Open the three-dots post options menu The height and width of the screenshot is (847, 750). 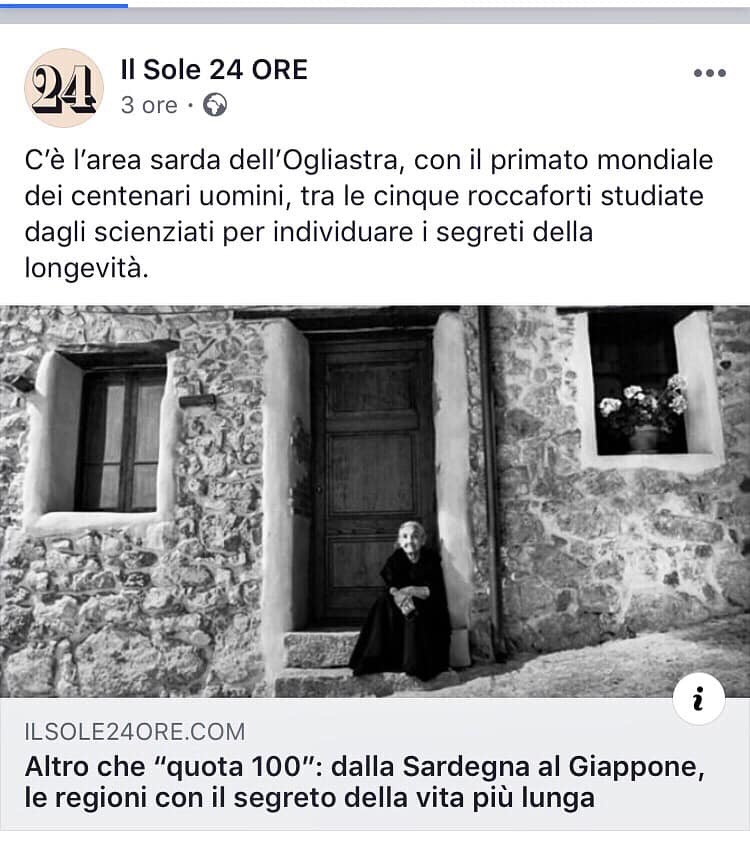709,73
